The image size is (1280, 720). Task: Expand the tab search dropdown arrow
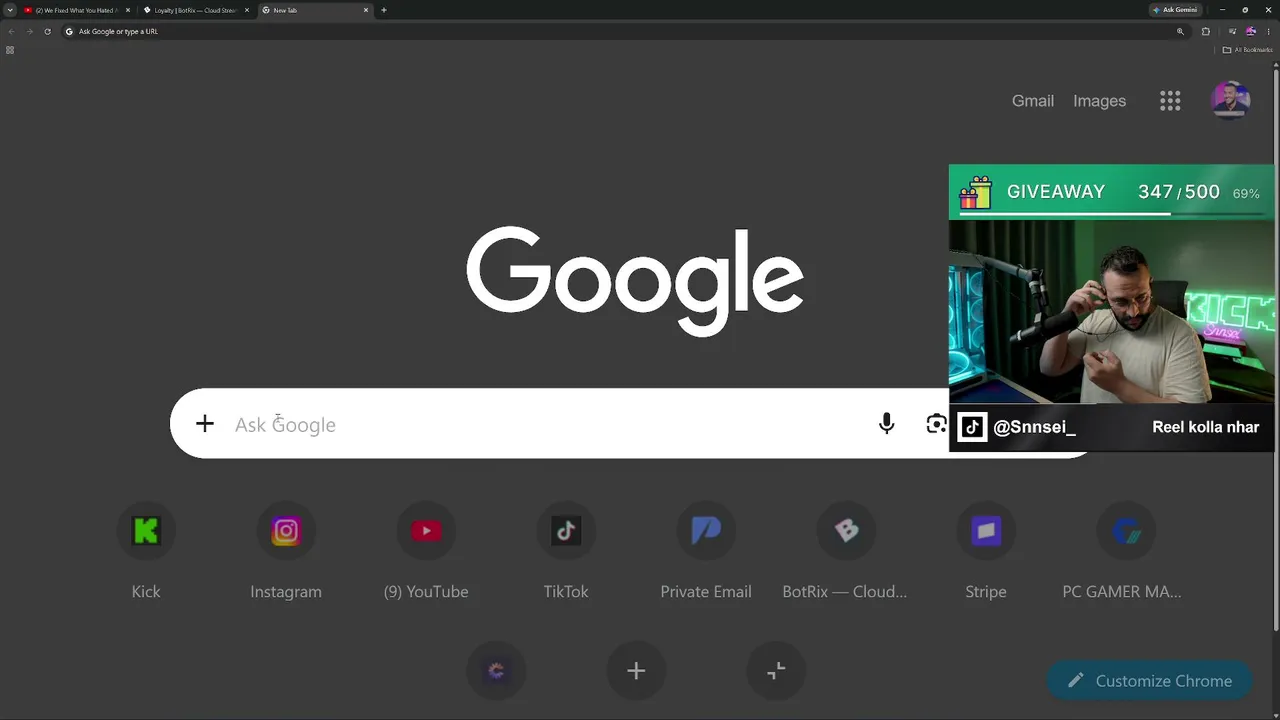[x=10, y=10]
